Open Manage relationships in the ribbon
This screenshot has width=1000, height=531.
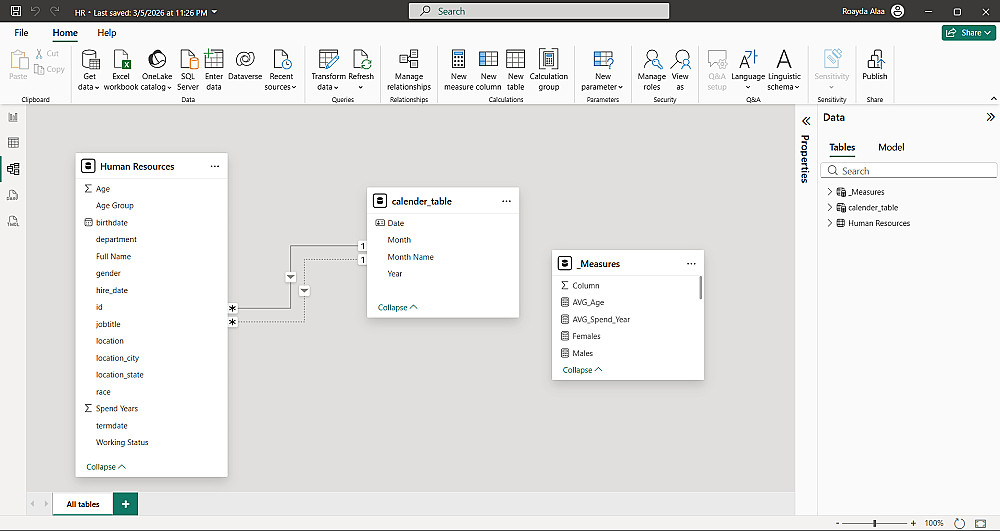[409, 66]
